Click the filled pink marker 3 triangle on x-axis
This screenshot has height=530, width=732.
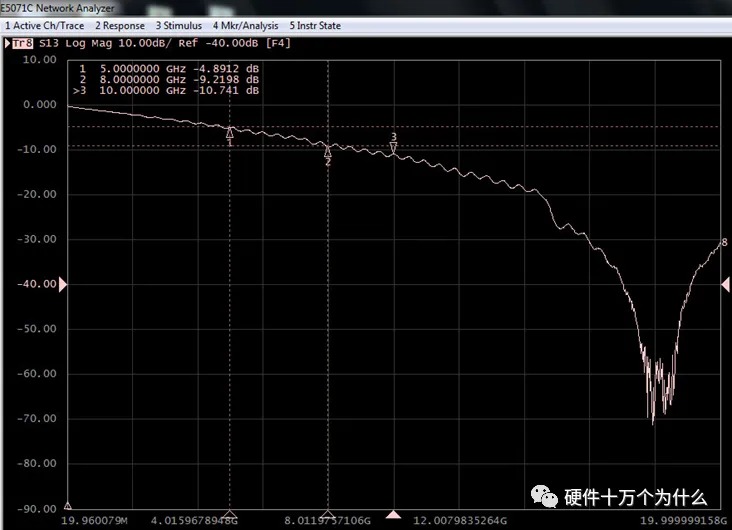[x=393, y=515]
